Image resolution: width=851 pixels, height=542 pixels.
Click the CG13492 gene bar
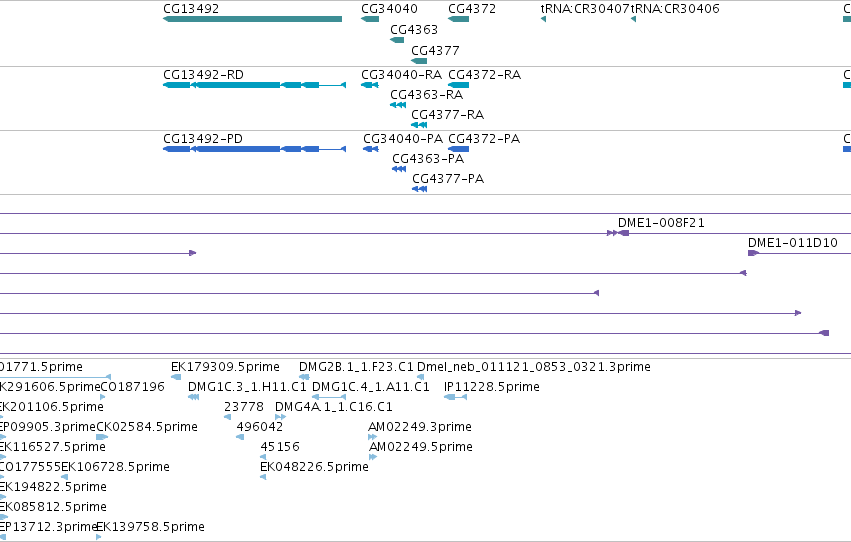point(252,19)
